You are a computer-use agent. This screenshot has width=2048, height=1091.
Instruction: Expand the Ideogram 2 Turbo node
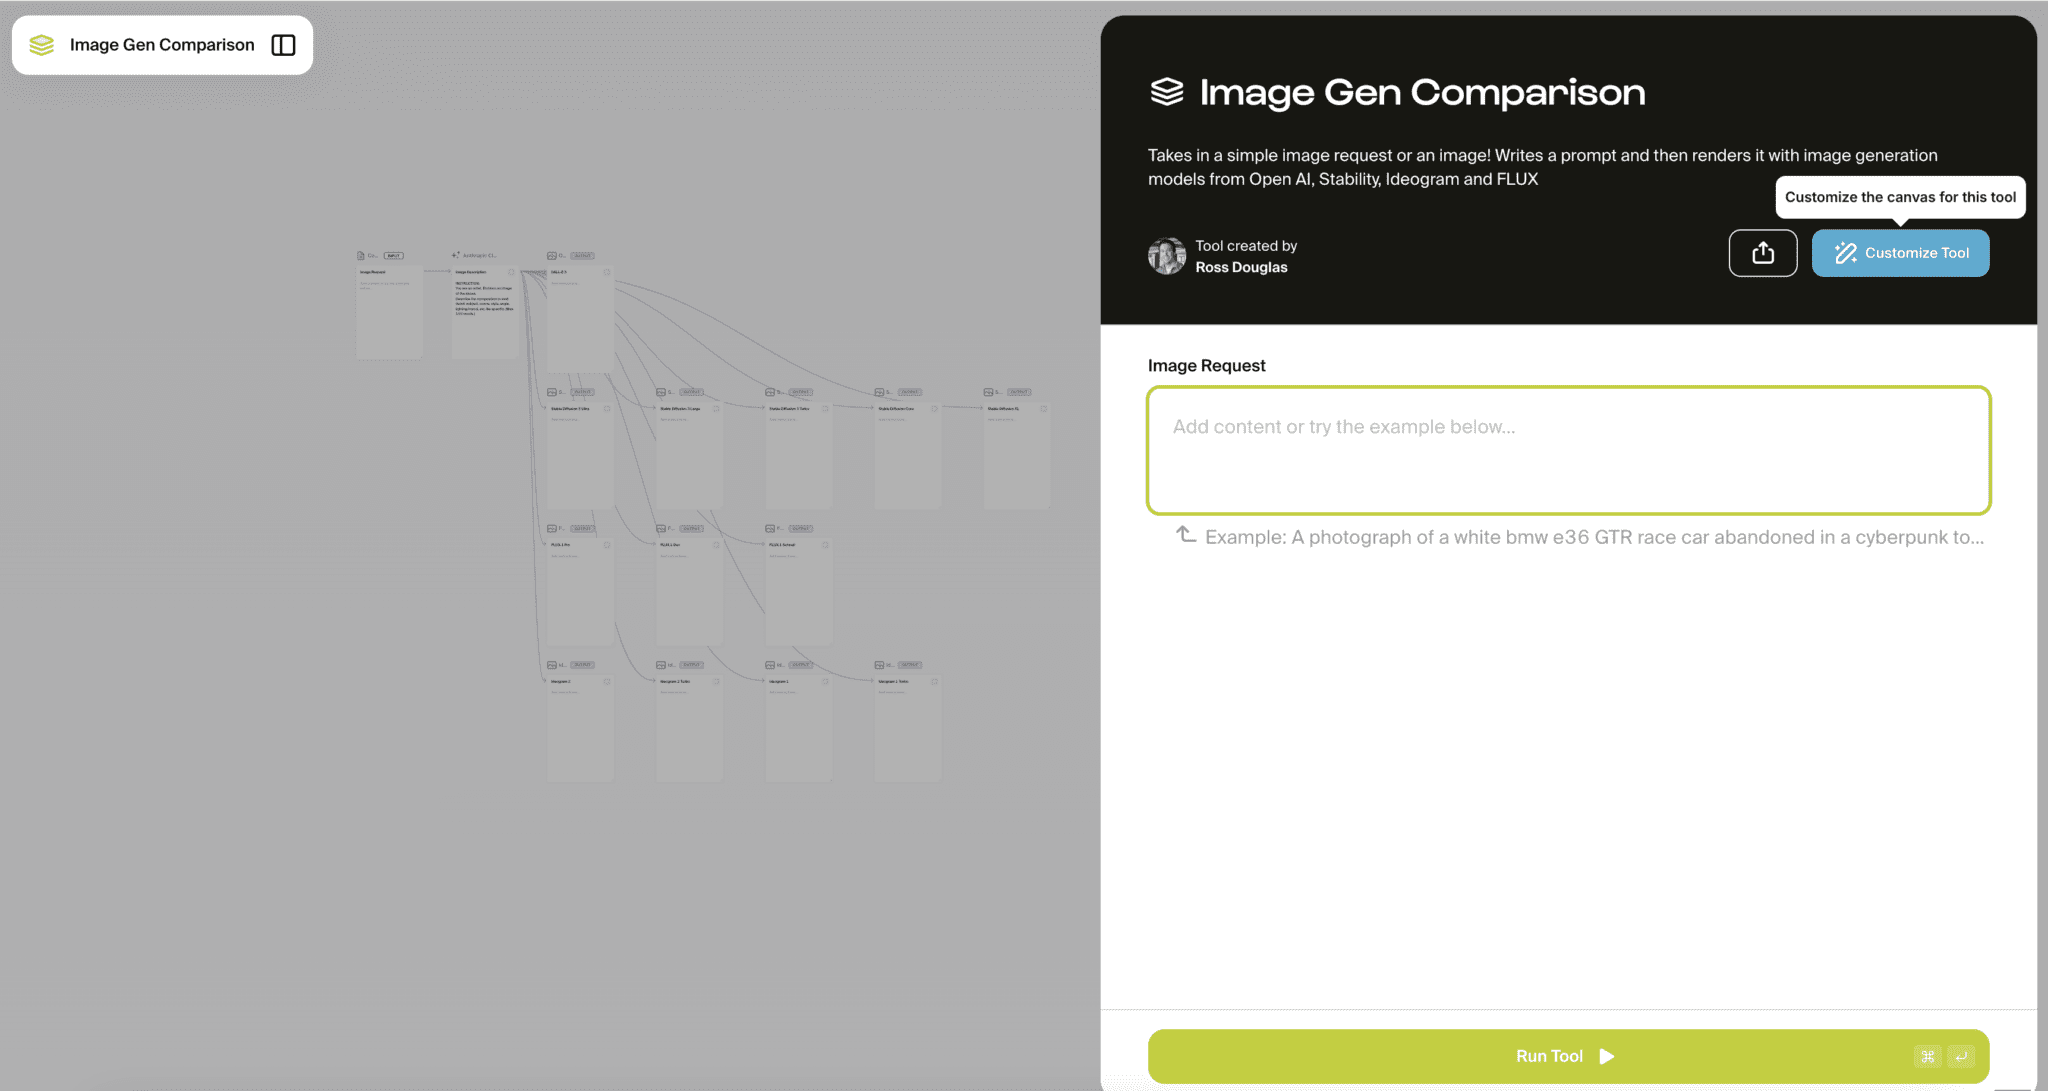point(716,681)
